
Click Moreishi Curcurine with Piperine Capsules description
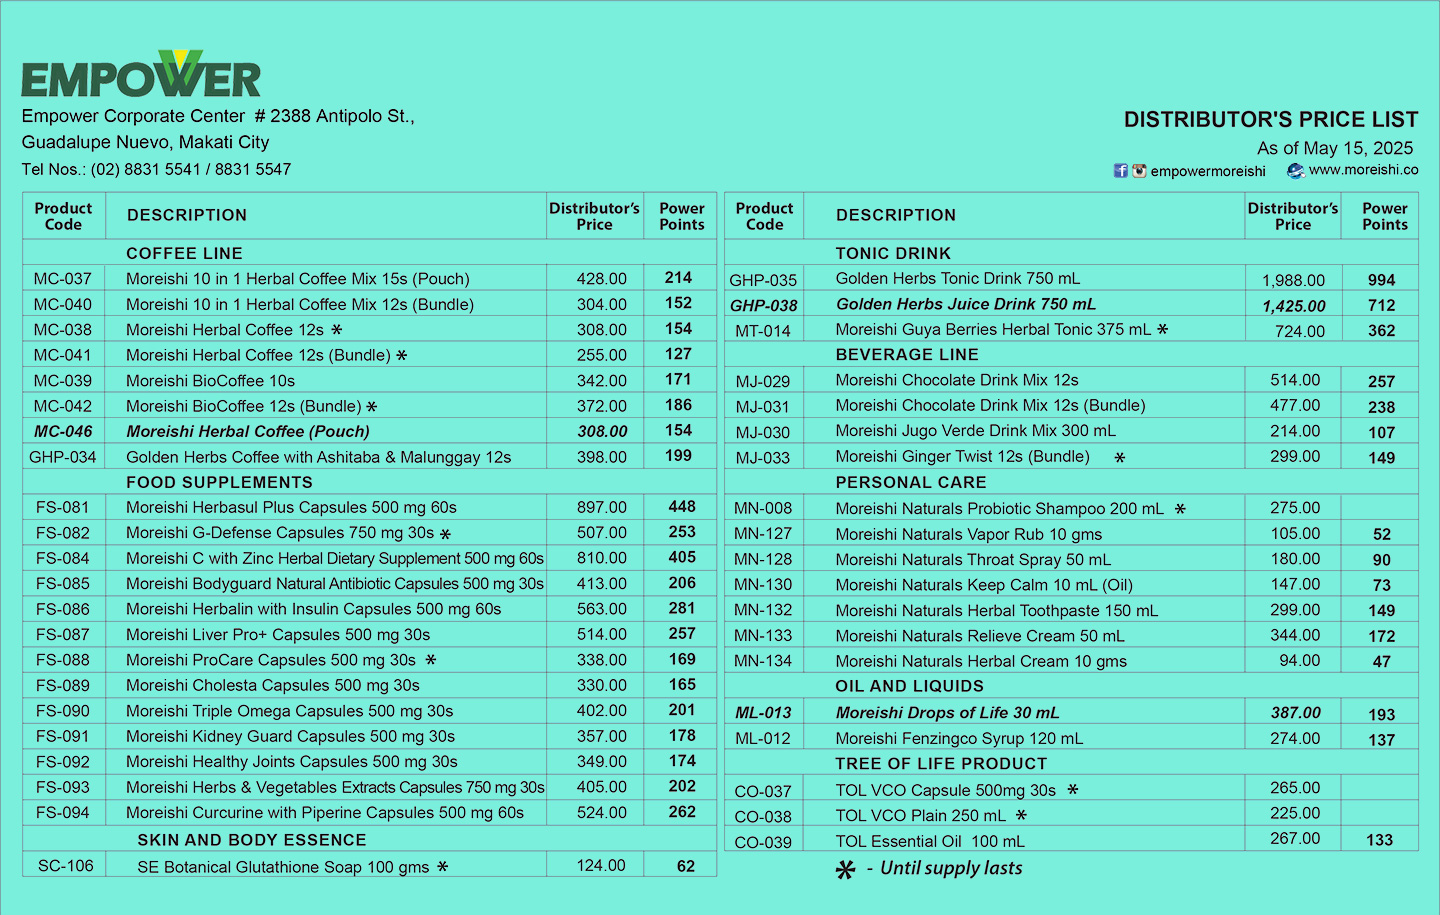coord(325,813)
